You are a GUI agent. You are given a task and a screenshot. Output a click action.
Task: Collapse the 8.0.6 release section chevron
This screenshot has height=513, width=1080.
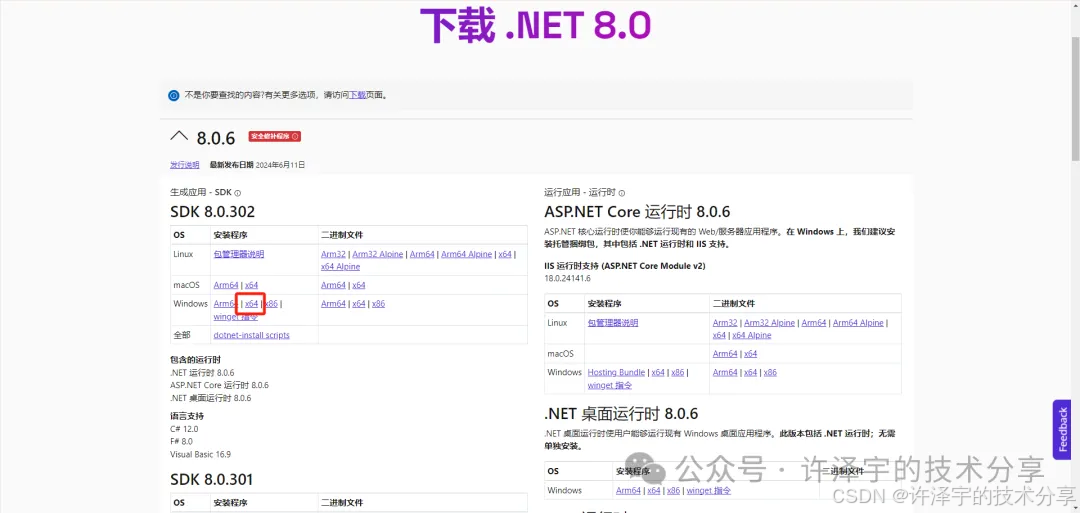(178, 136)
